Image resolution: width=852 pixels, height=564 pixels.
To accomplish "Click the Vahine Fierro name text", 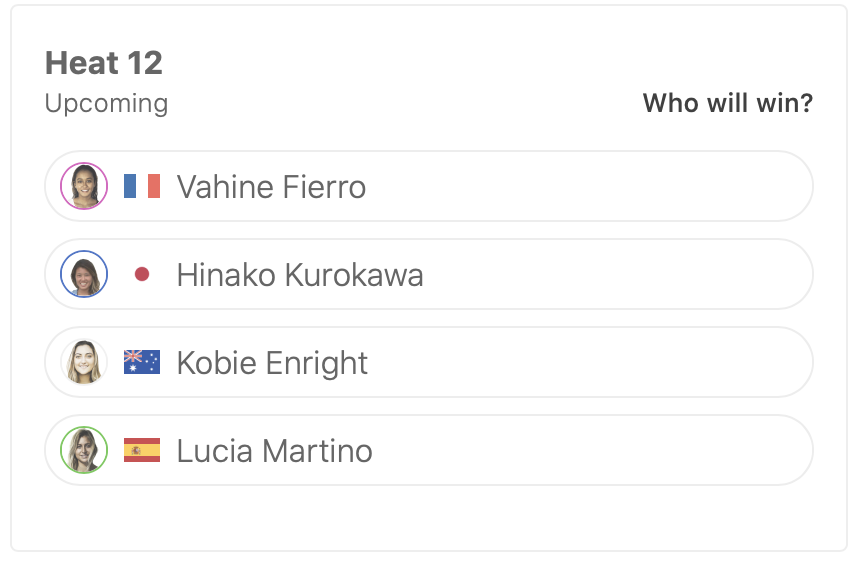I will point(271,187).
